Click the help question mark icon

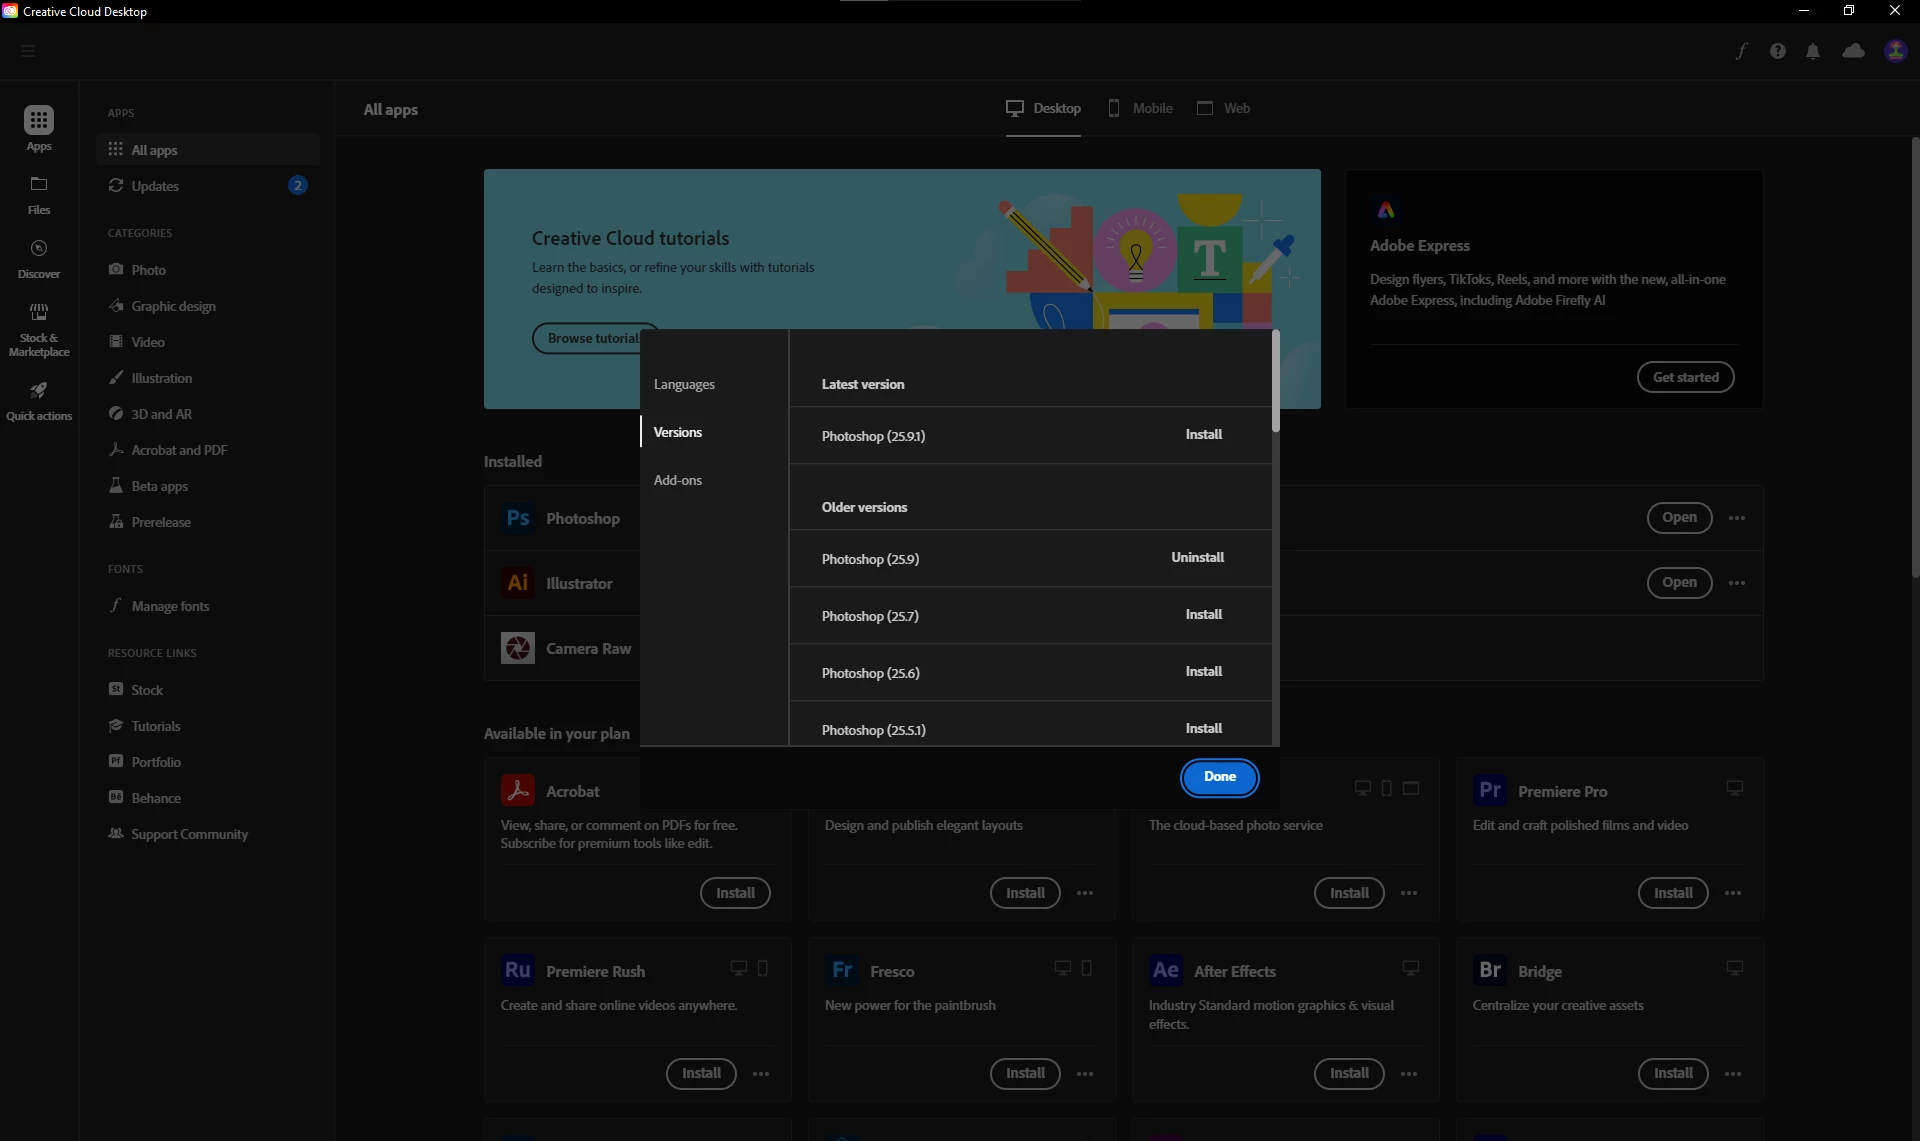tap(1777, 51)
